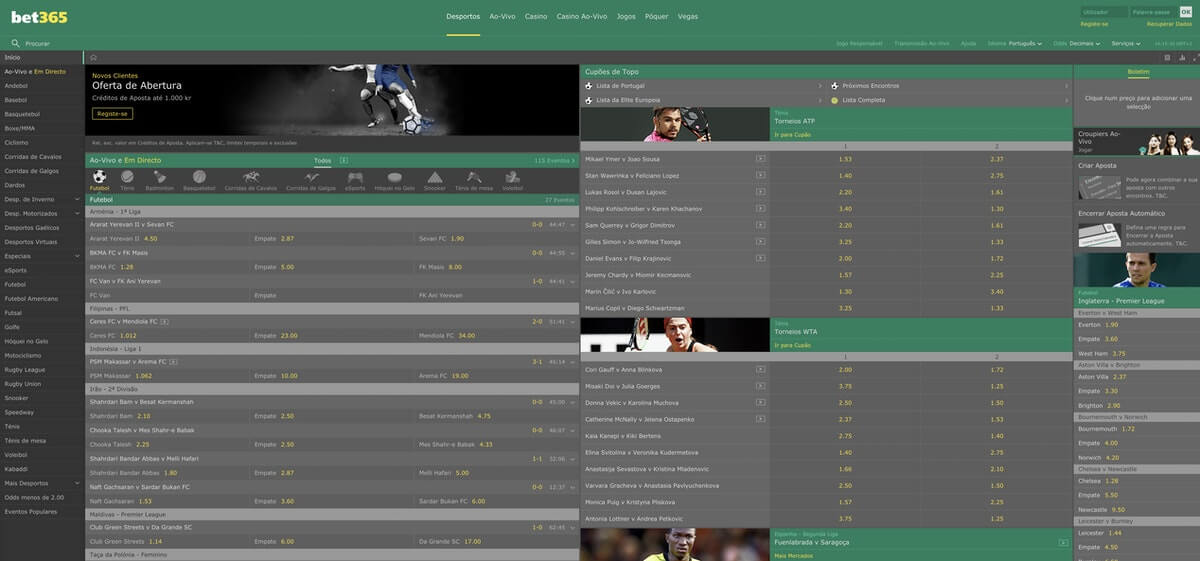
Task: Click the OK login button
Action: [x=1186, y=12]
